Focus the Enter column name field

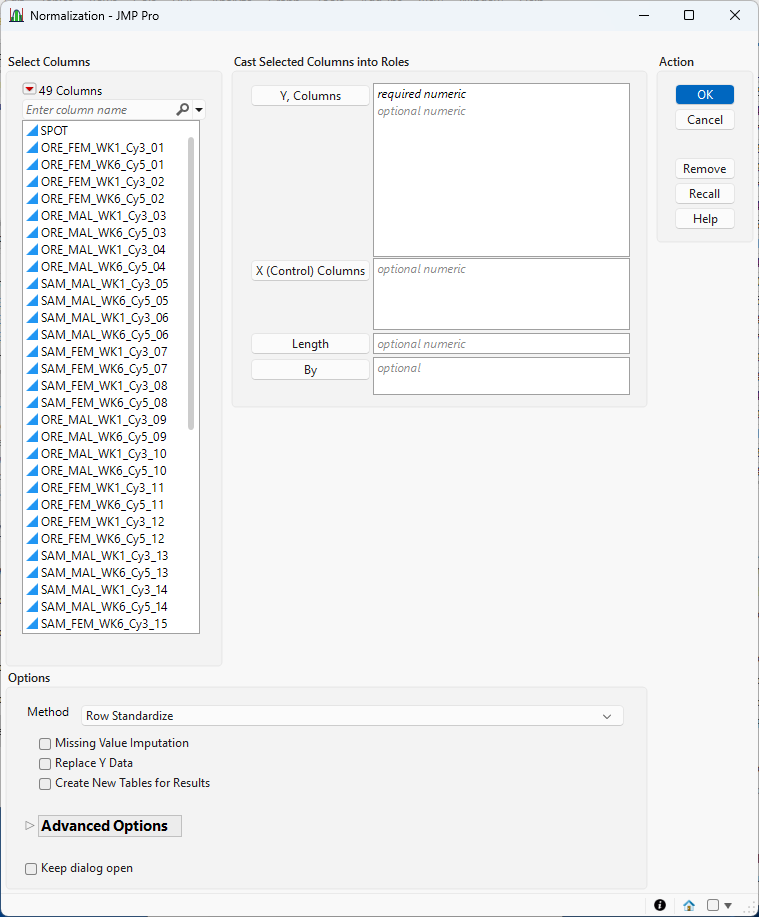click(99, 109)
